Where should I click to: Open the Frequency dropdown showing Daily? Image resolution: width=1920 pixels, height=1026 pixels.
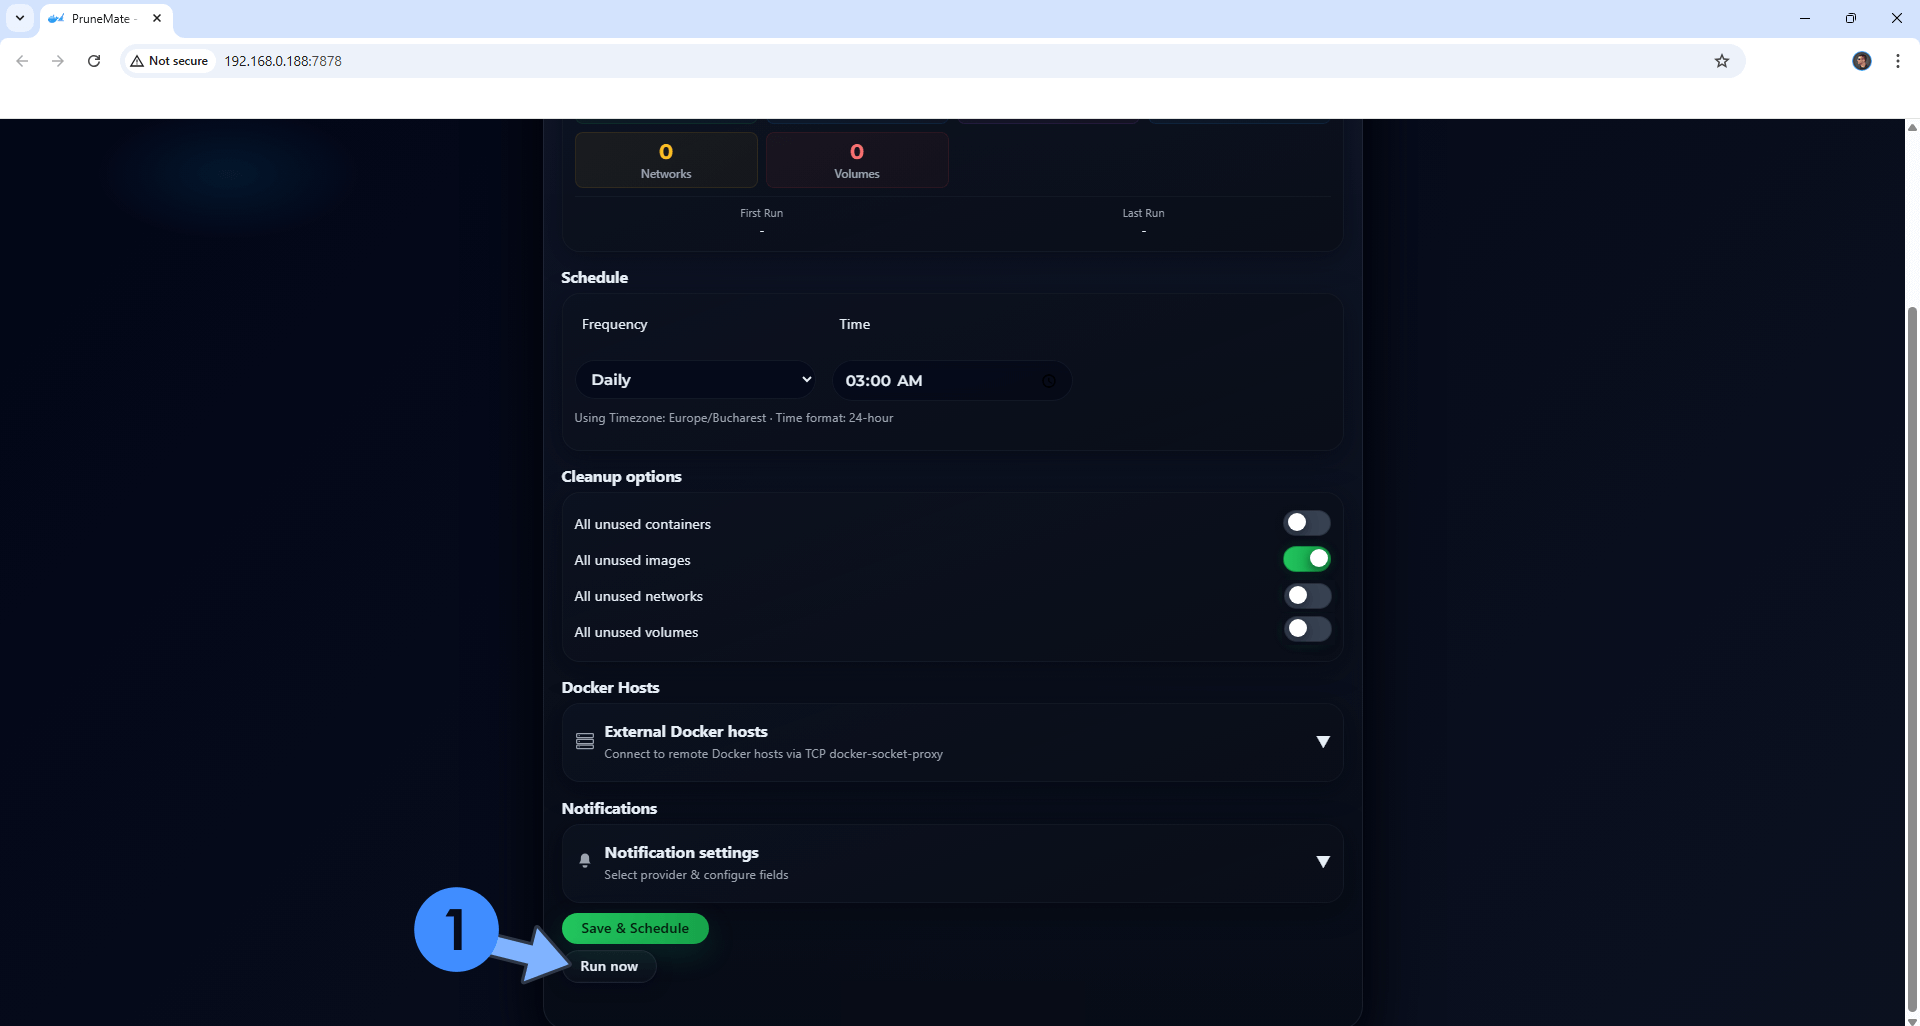pos(696,379)
